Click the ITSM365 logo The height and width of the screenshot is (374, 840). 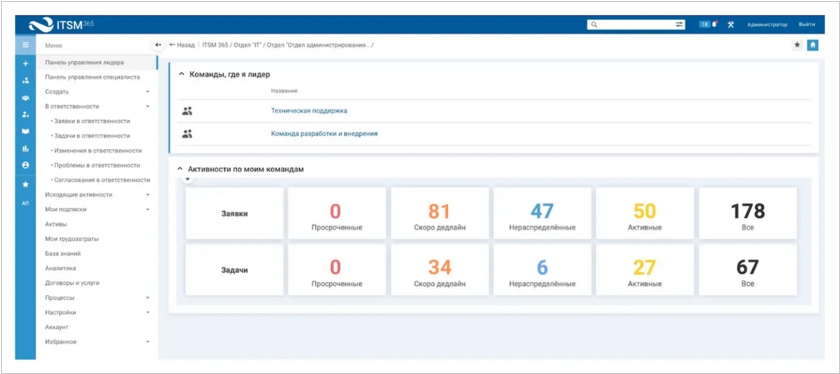pyautogui.click(x=62, y=25)
